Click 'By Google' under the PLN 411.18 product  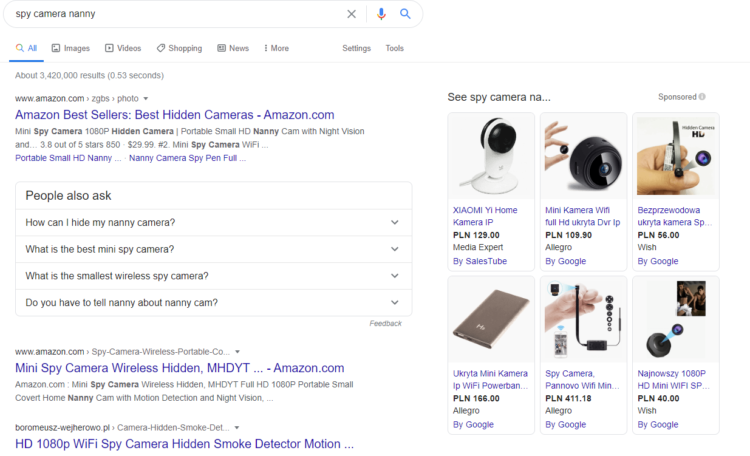pos(565,424)
